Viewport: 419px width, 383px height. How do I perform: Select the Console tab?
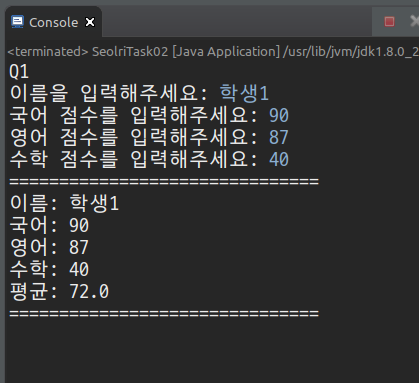click(53, 22)
